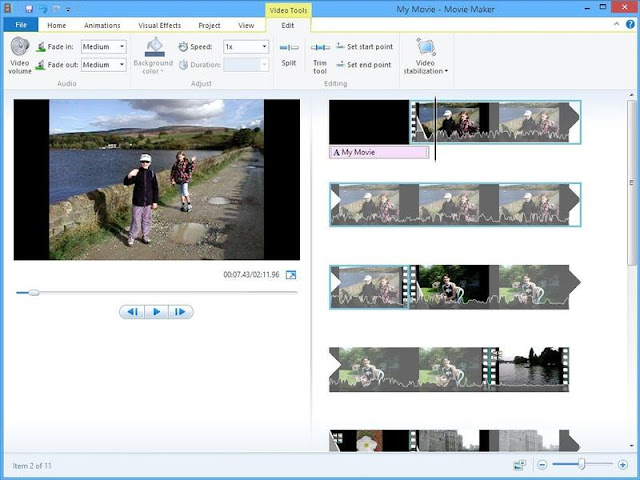Click the Speed stopwatch icon
The height and width of the screenshot is (480, 640).
click(183, 47)
